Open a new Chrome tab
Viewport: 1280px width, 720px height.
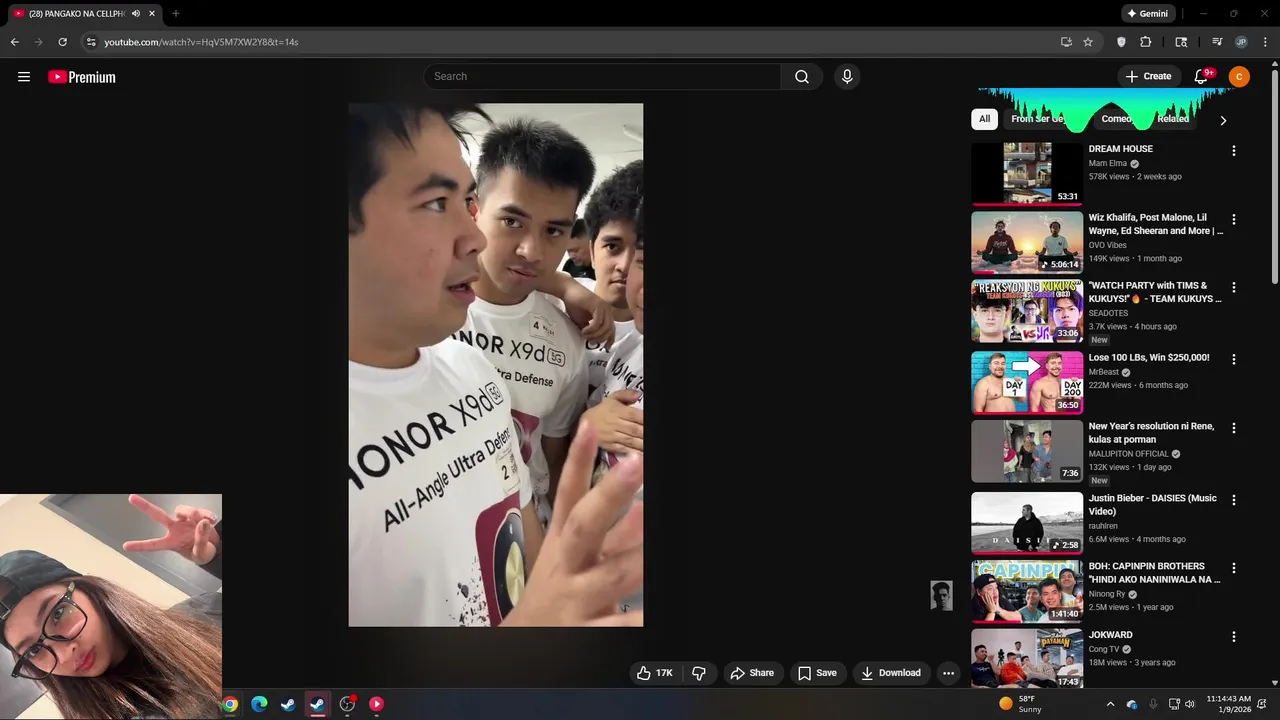(176, 13)
